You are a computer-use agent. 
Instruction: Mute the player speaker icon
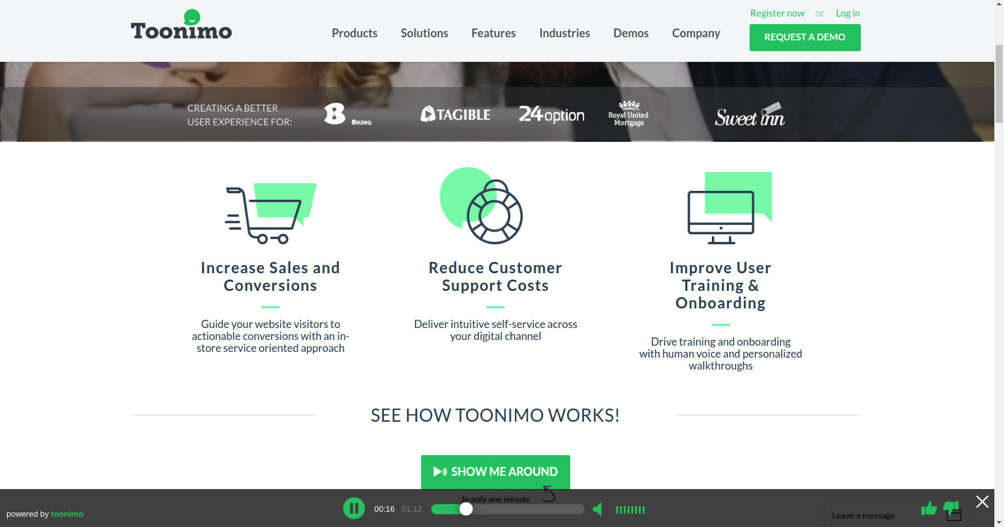pos(598,510)
